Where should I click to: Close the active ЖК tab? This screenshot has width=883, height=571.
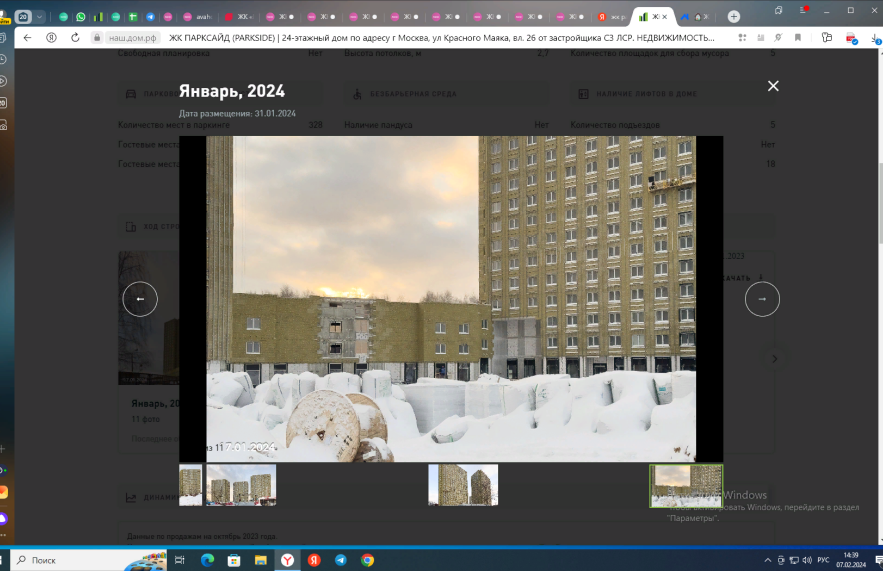(x=665, y=17)
